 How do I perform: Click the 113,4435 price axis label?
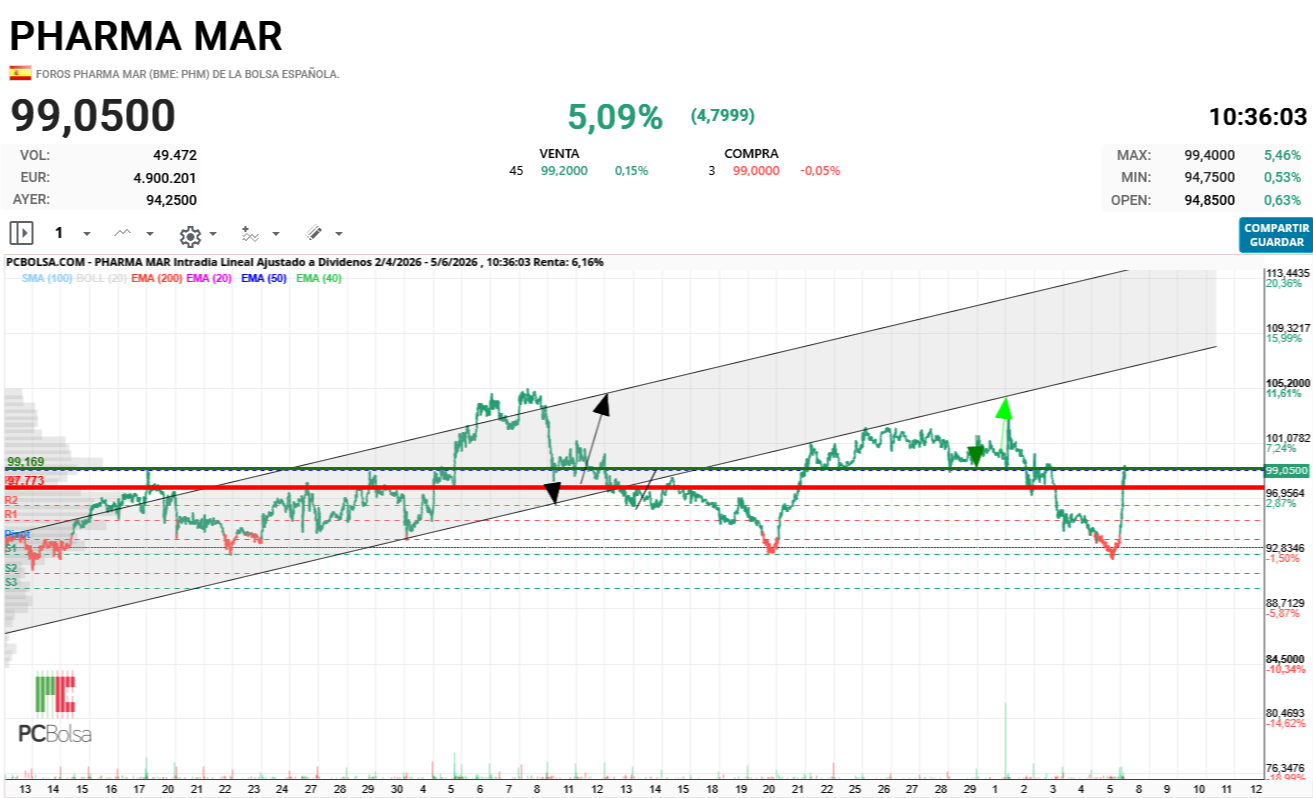point(1288,273)
